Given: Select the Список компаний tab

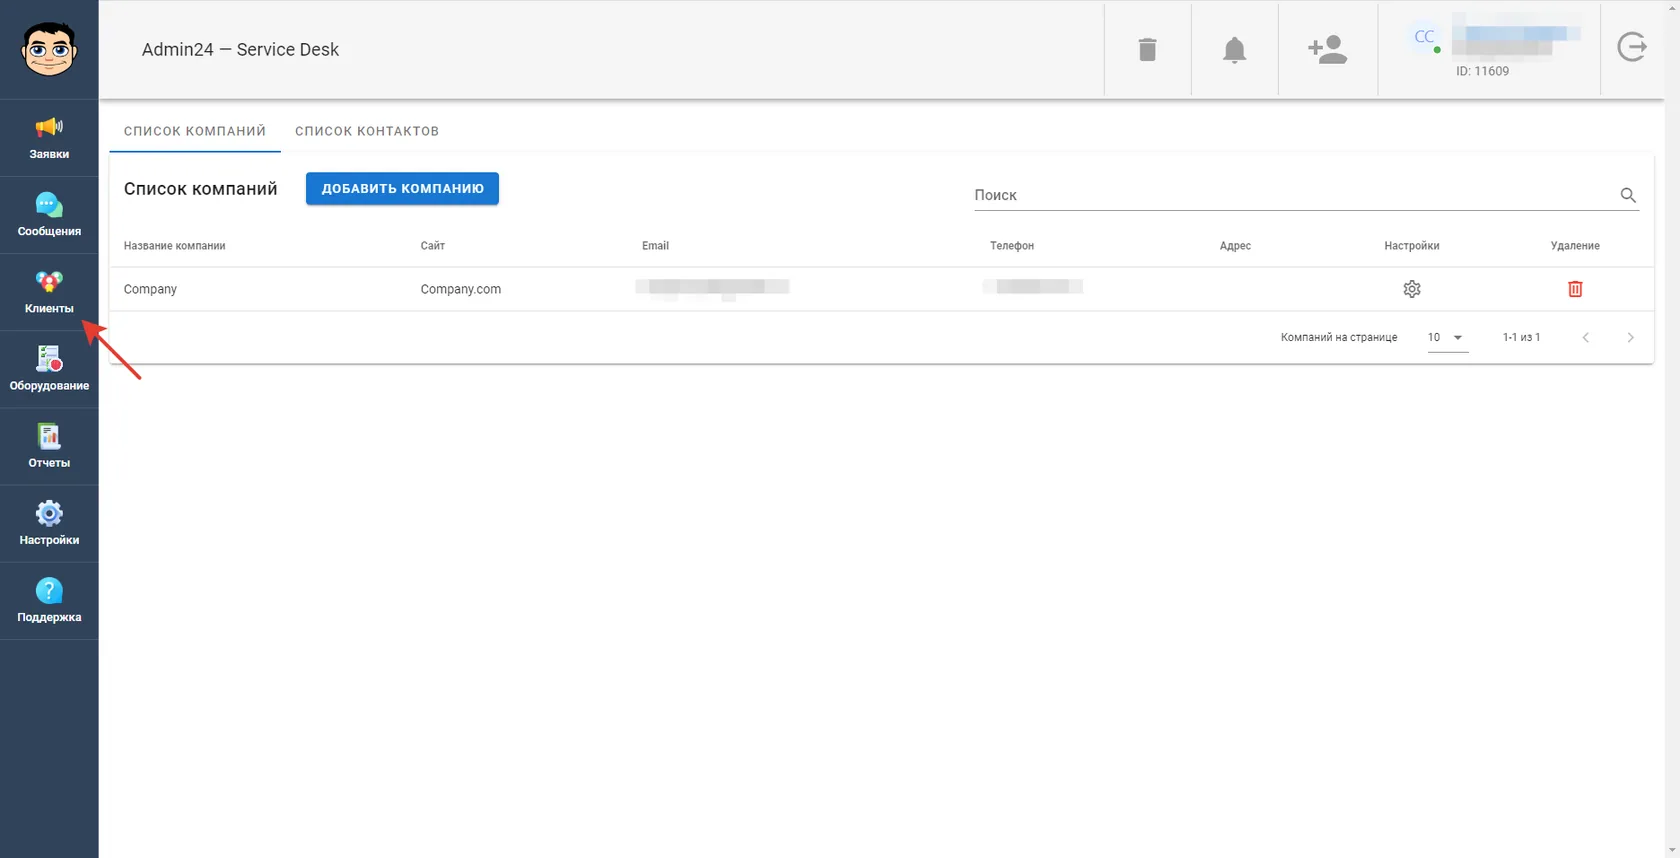Looking at the screenshot, I should [195, 131].
